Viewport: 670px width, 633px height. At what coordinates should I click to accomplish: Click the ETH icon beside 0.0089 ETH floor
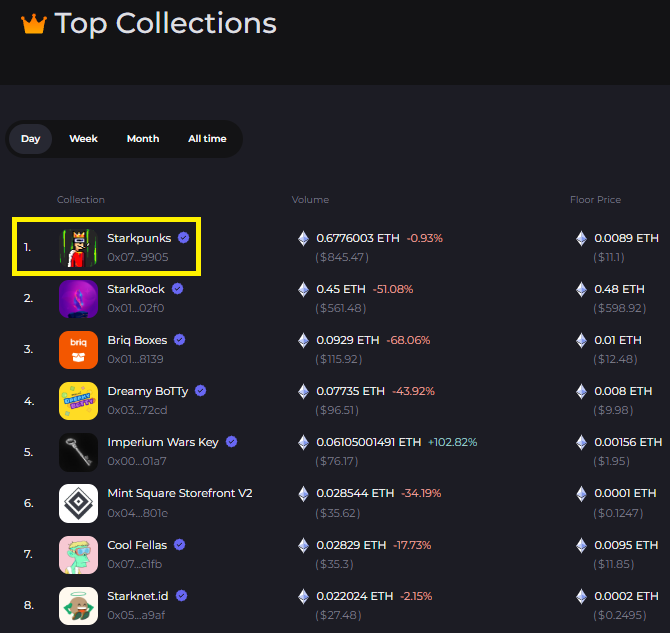[x=582, y=238]
